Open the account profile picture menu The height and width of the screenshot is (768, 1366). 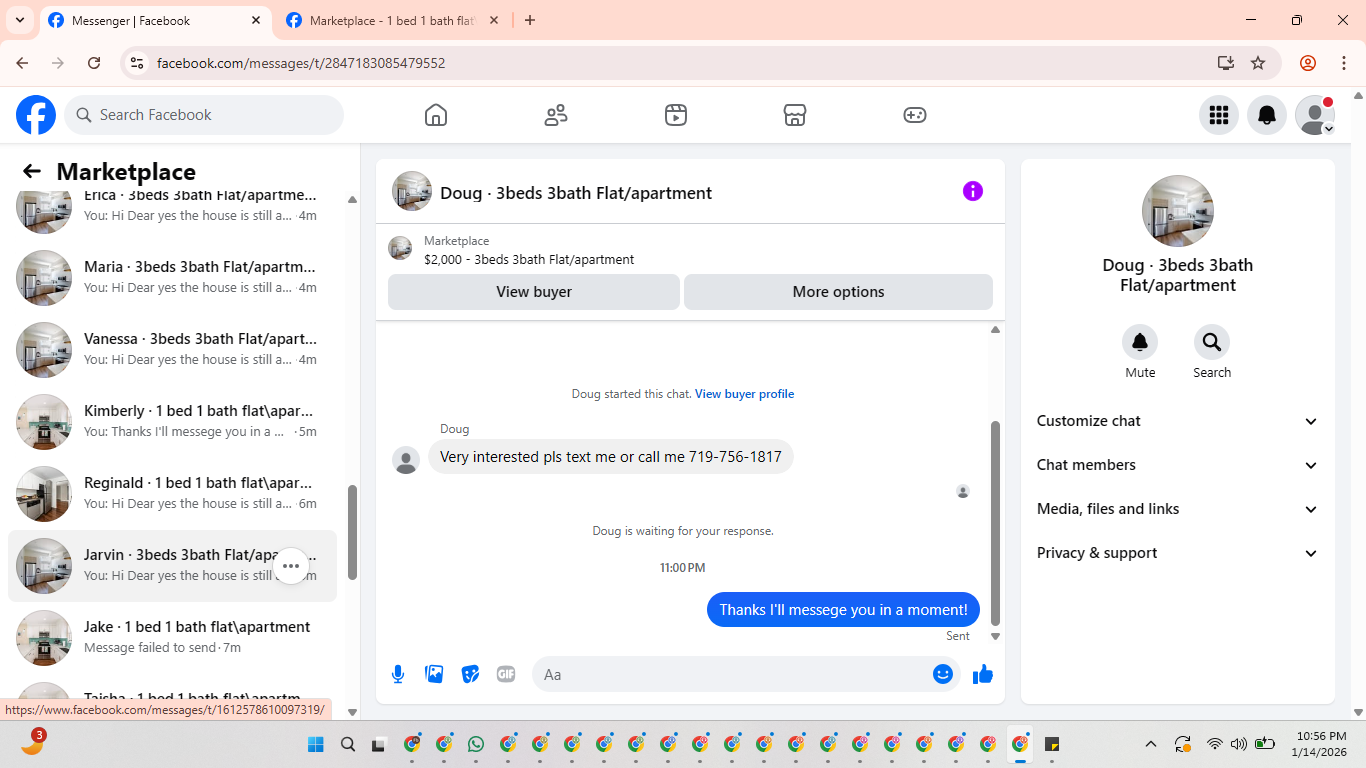coord(1315,115)
